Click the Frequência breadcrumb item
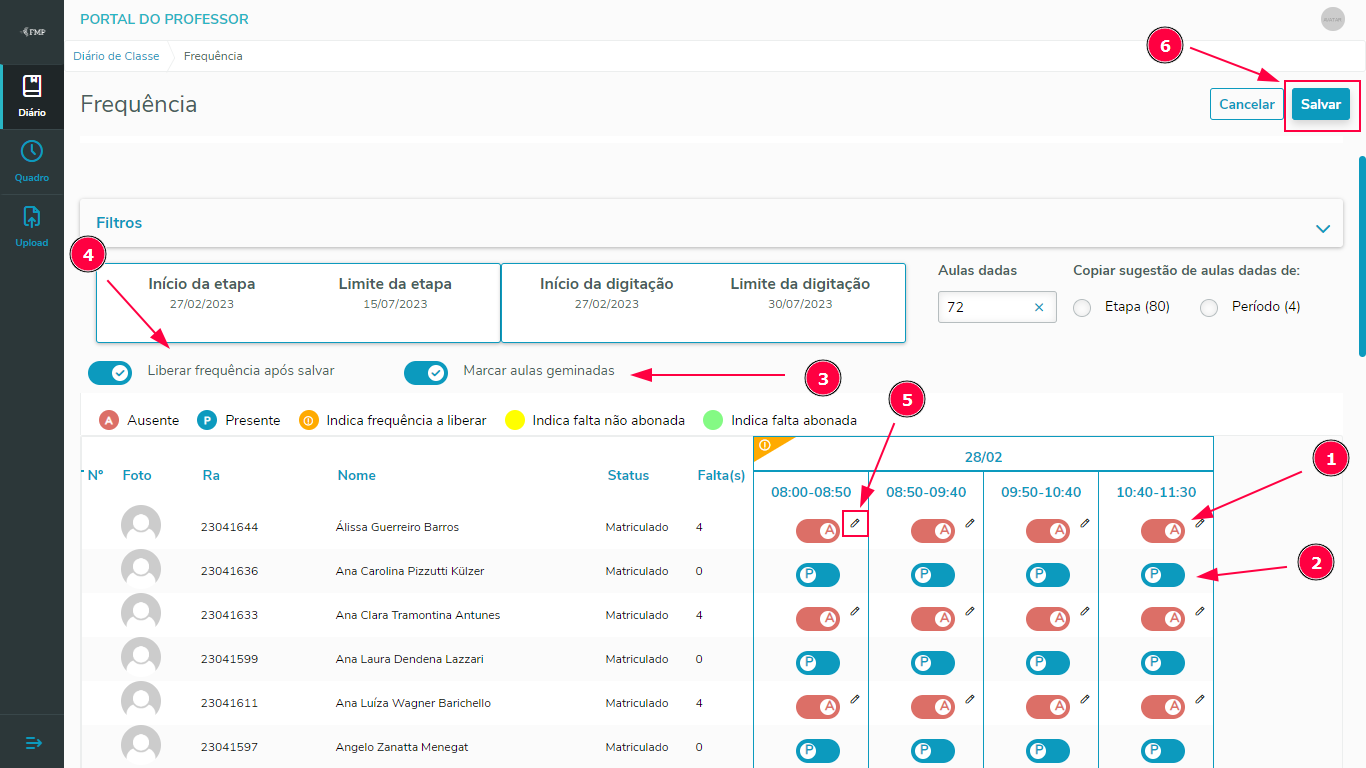1366x768 pixels. point(213,56)
